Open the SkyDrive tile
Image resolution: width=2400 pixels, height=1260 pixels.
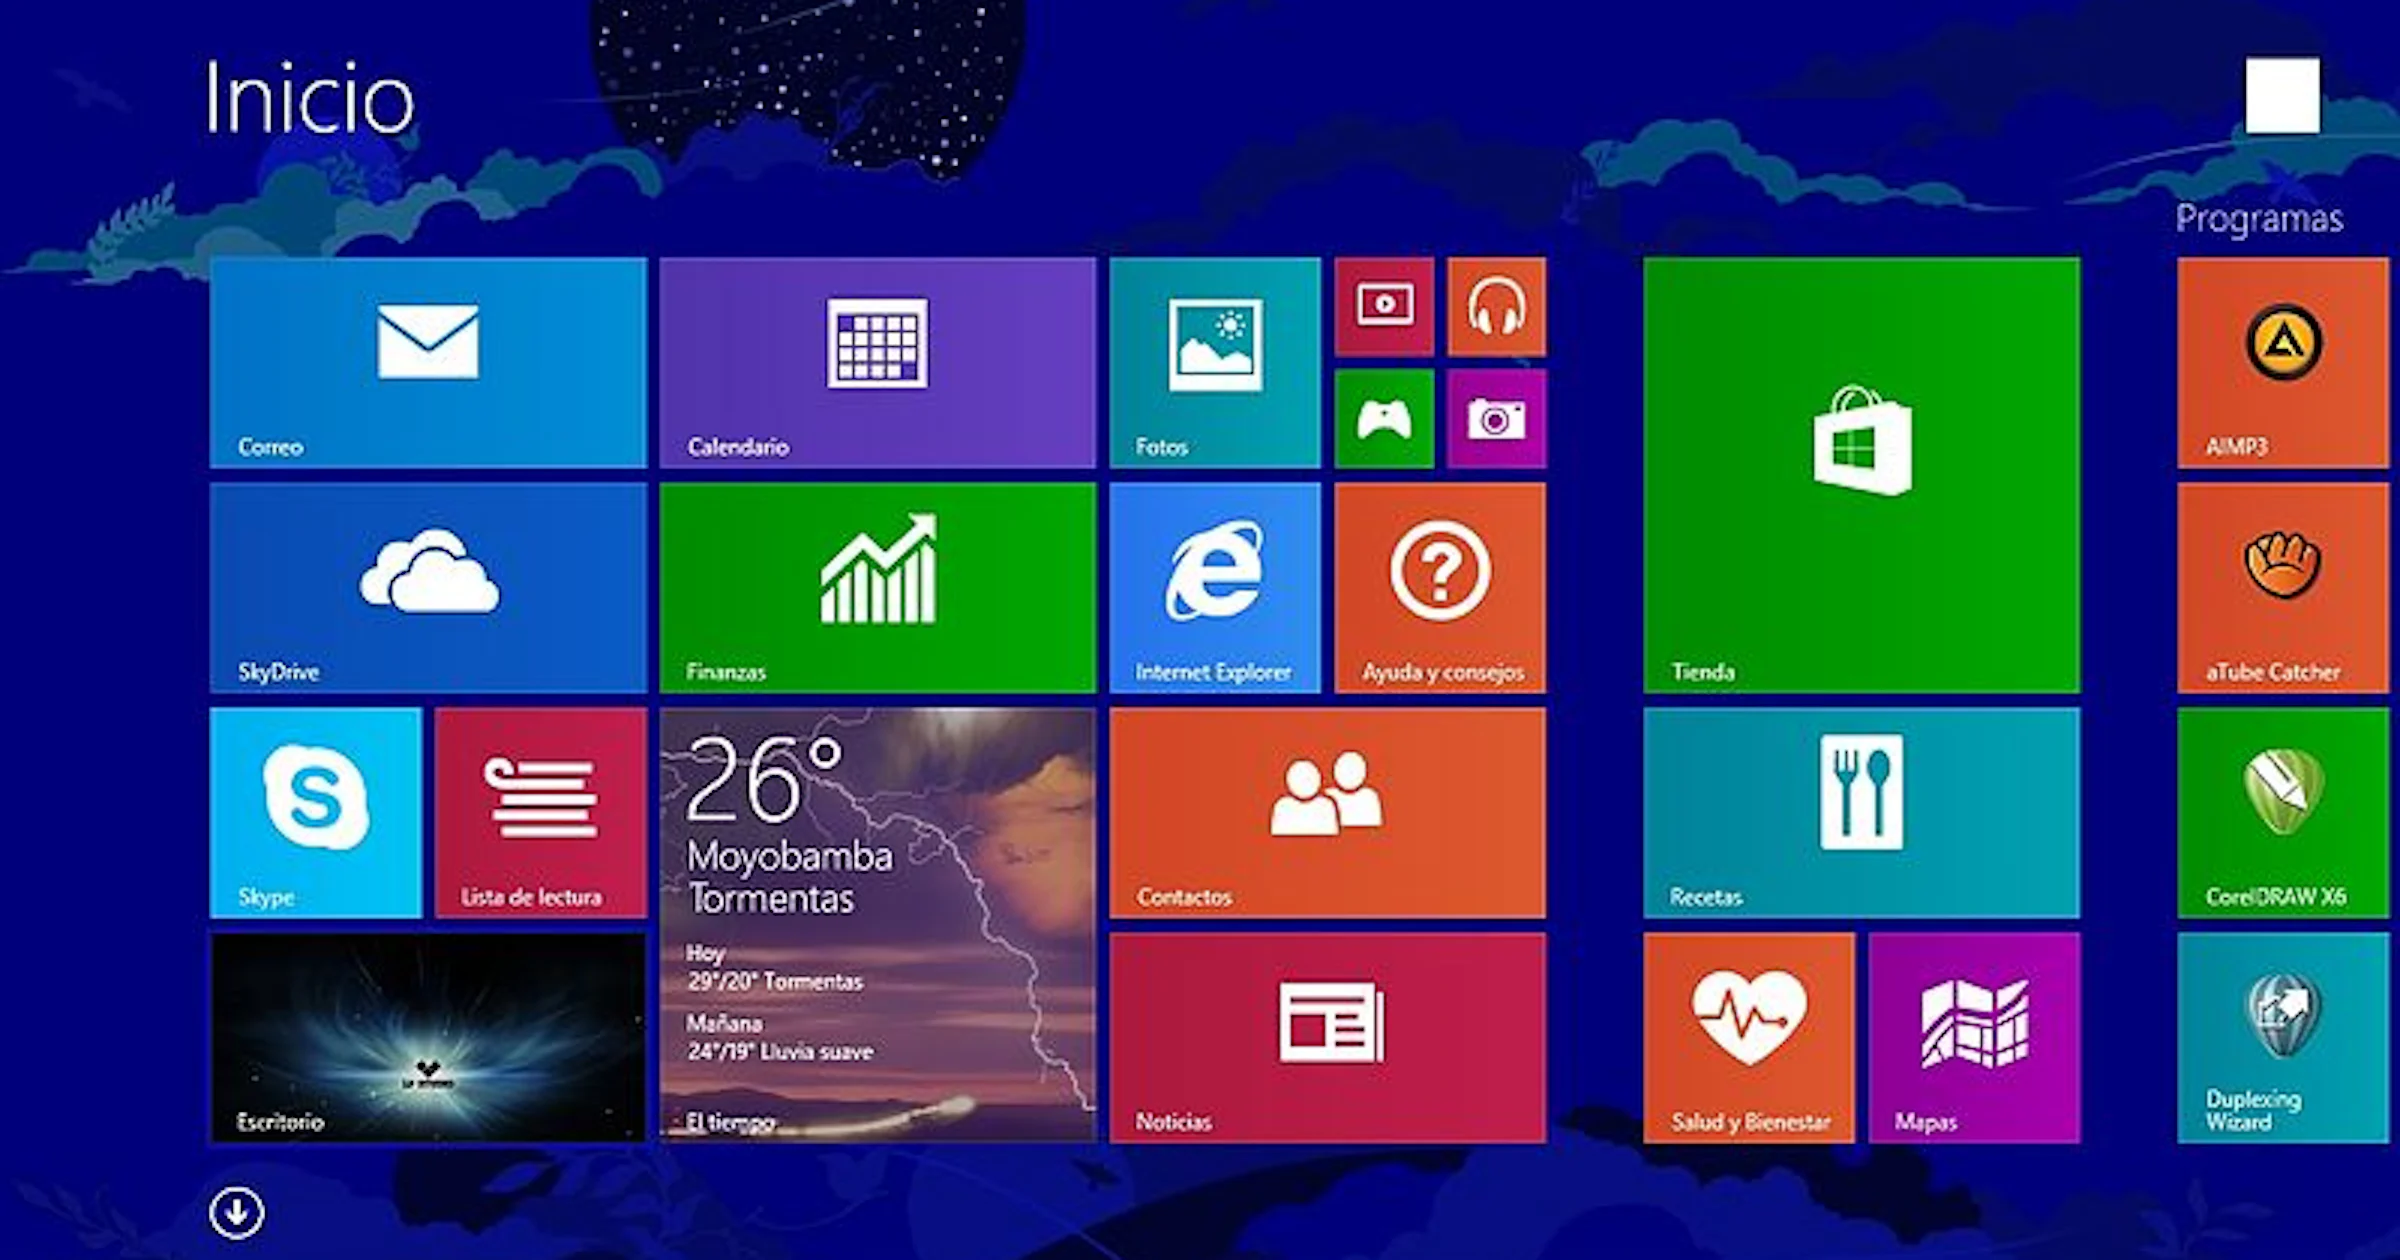(x=428, y=588)
